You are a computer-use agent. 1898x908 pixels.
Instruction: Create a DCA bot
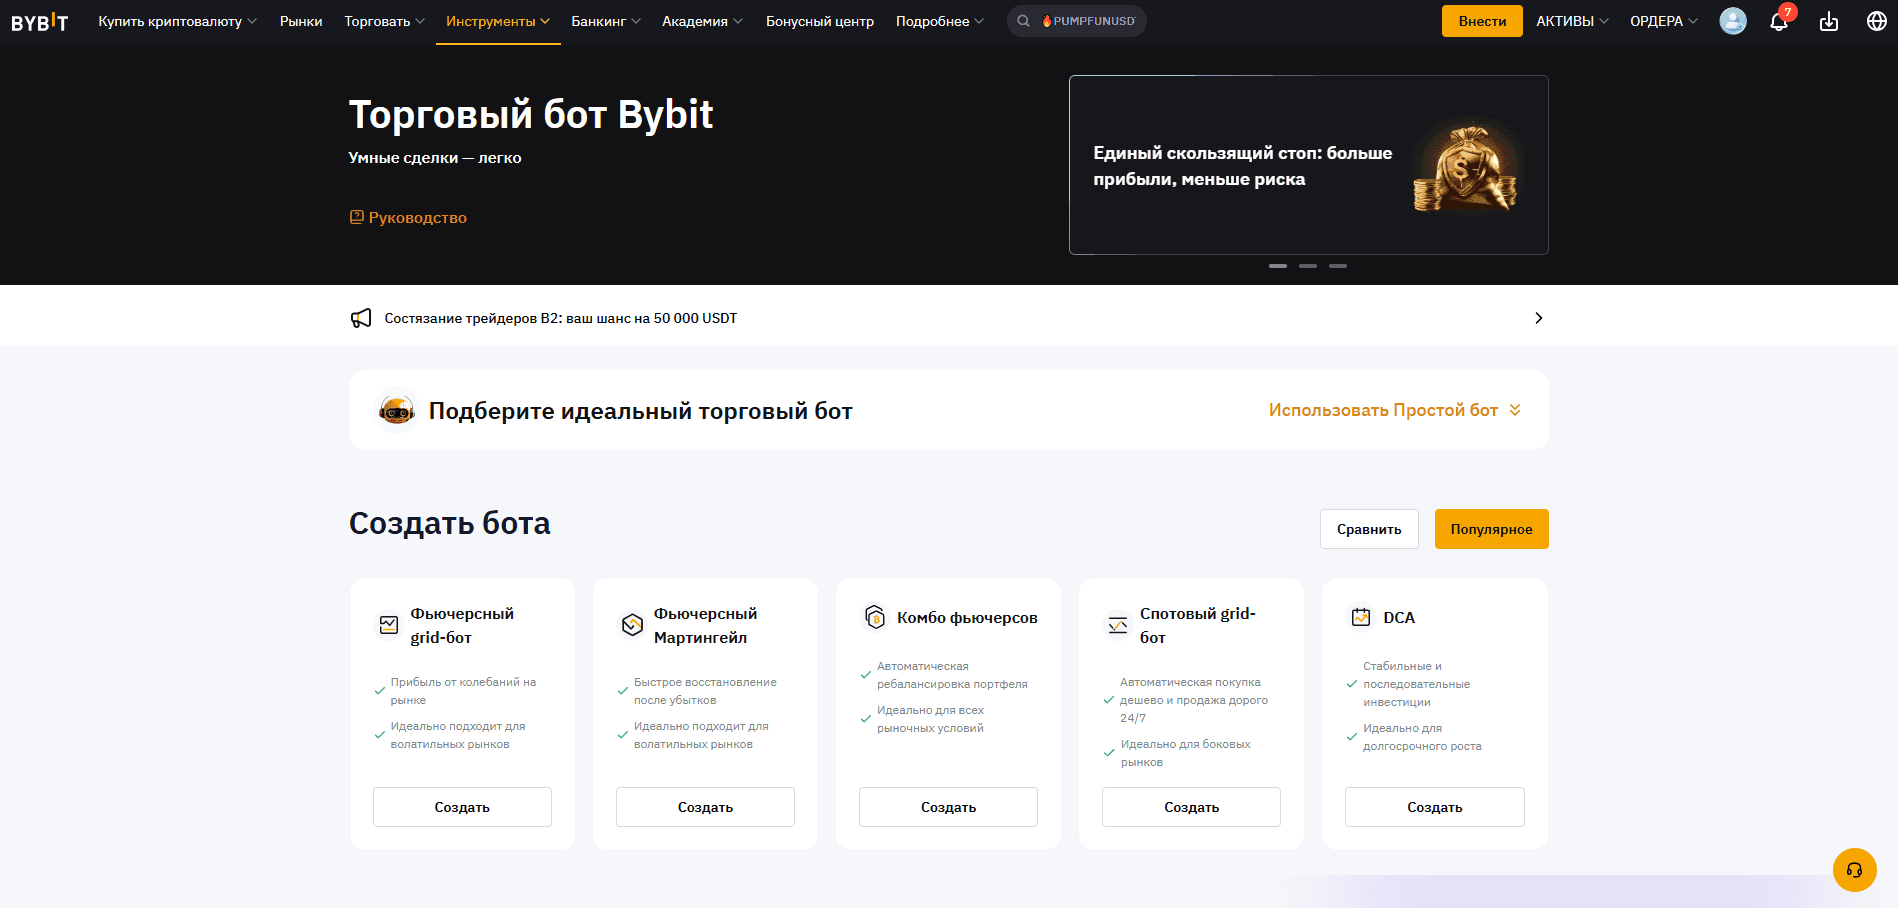click(x=1434, y=807)
